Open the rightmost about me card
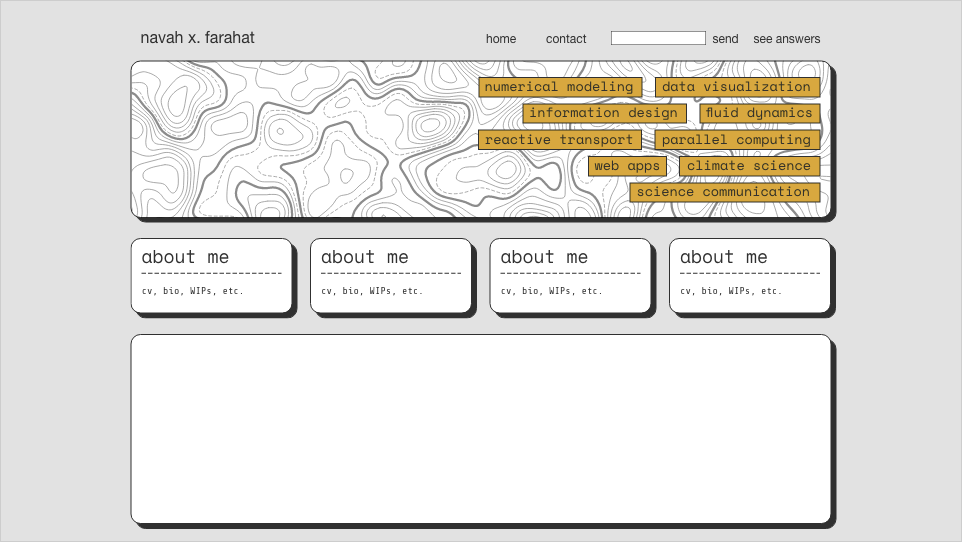The height and width of the screenshot is (542, 962). coord(749,275)
